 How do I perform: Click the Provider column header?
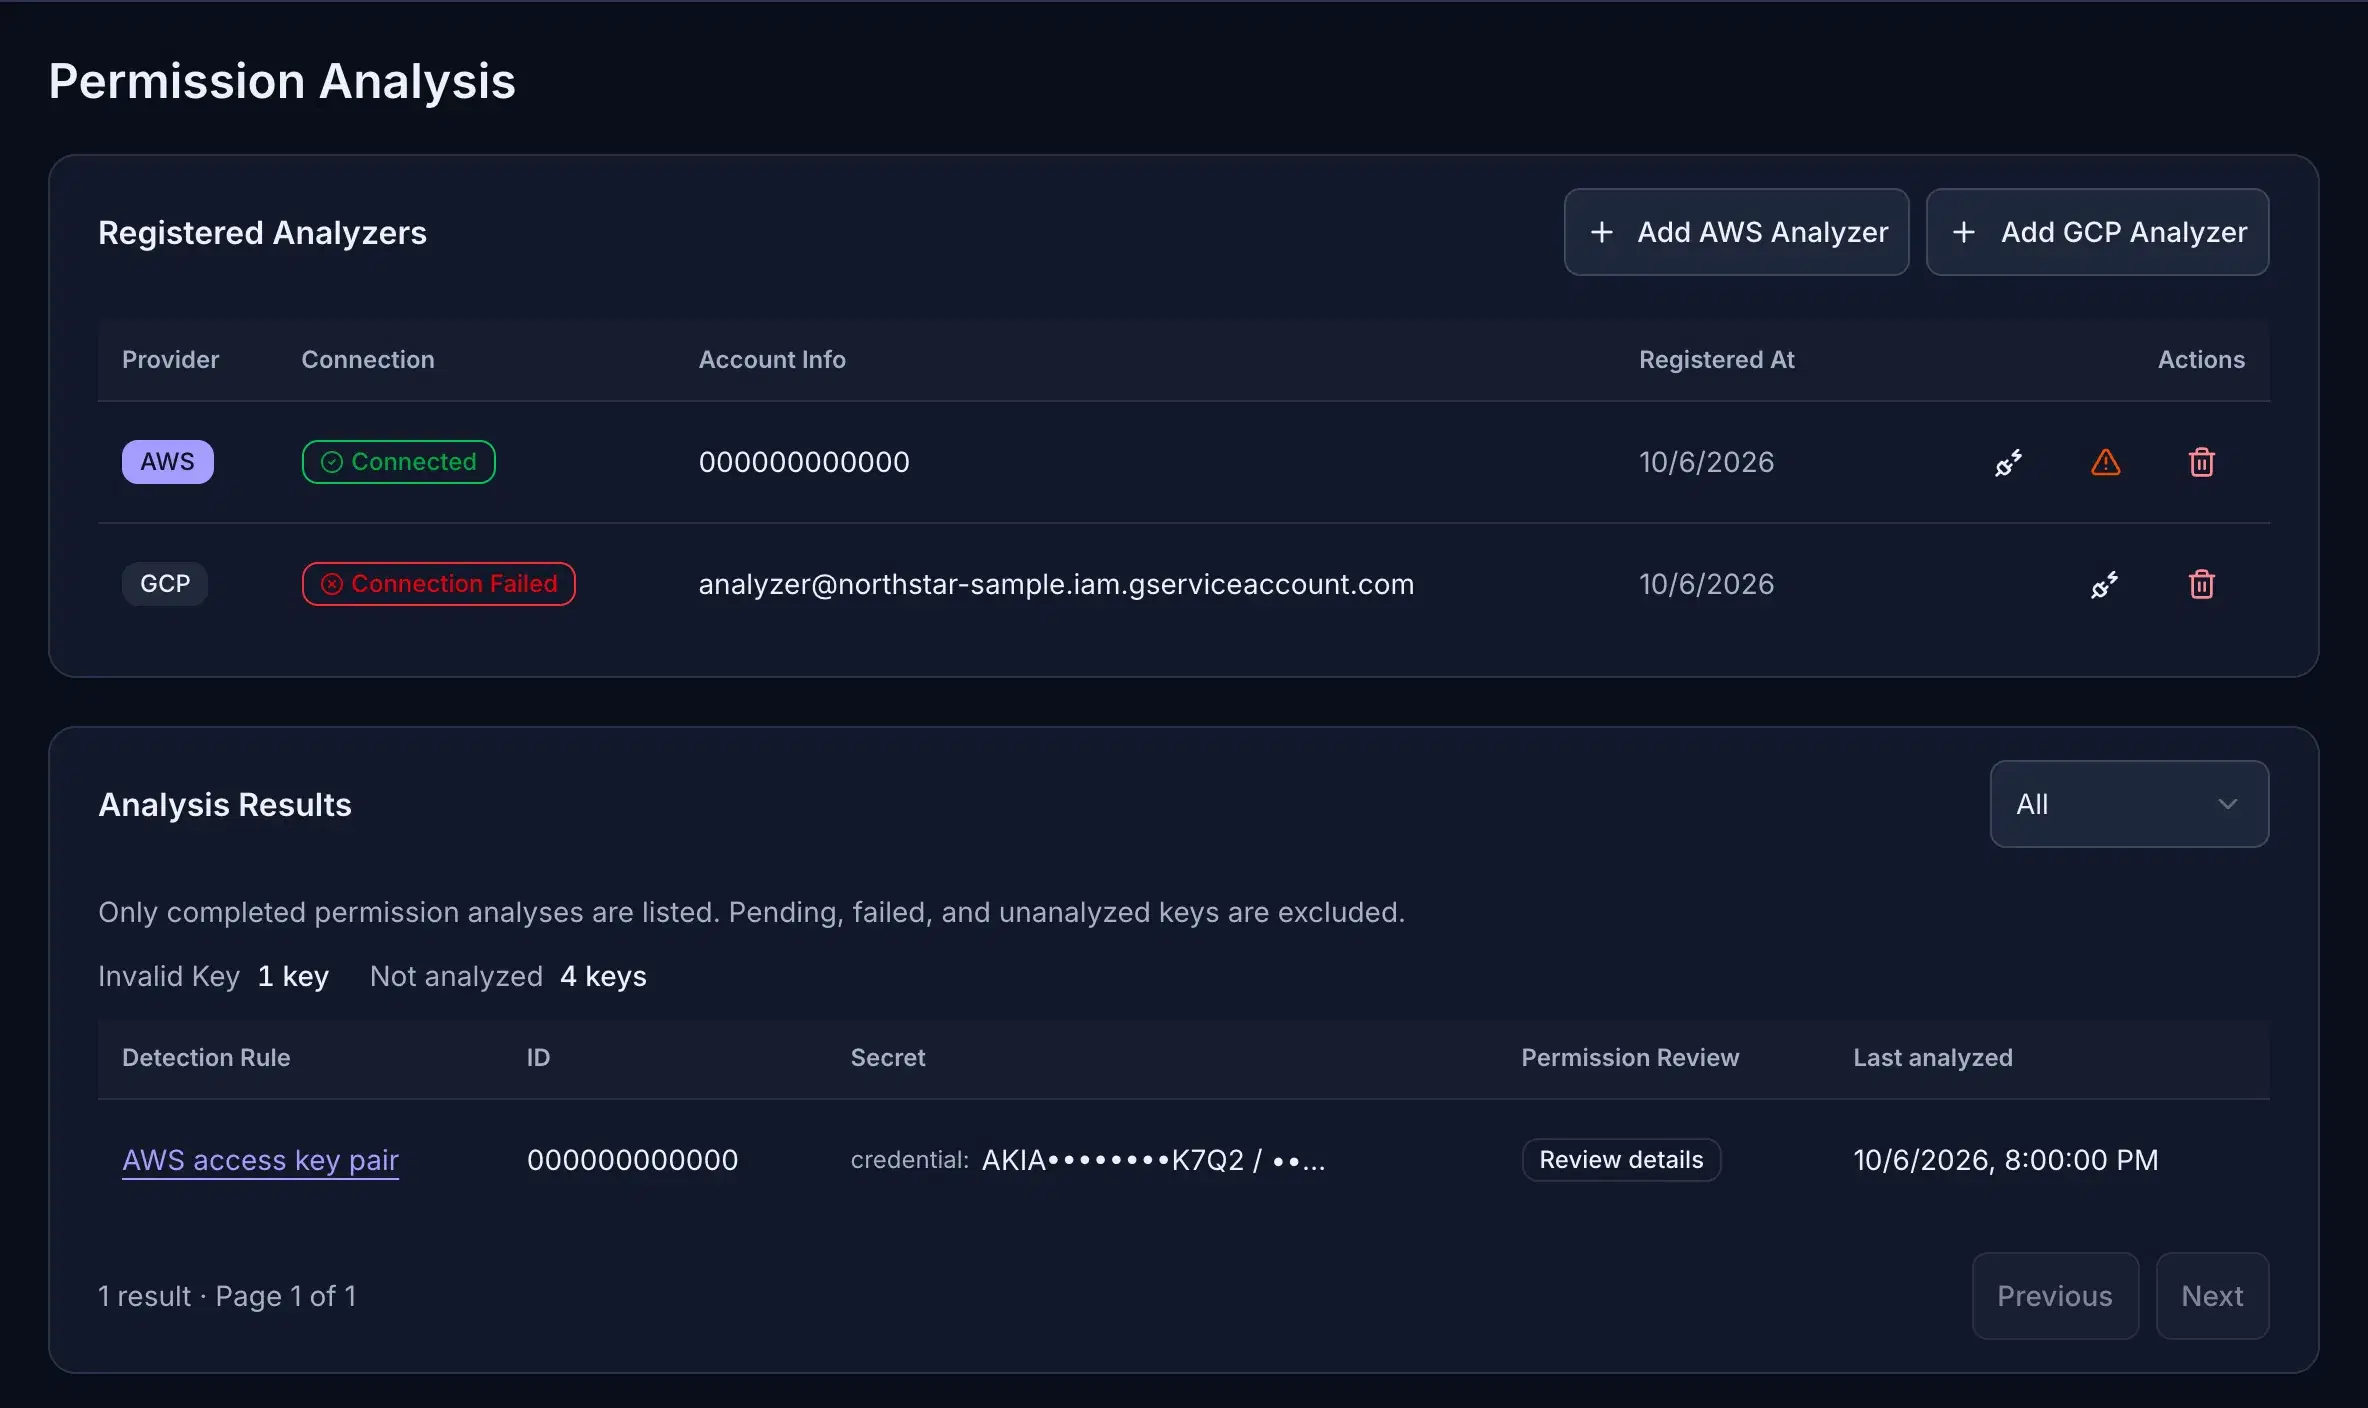(x=170, y=360)
